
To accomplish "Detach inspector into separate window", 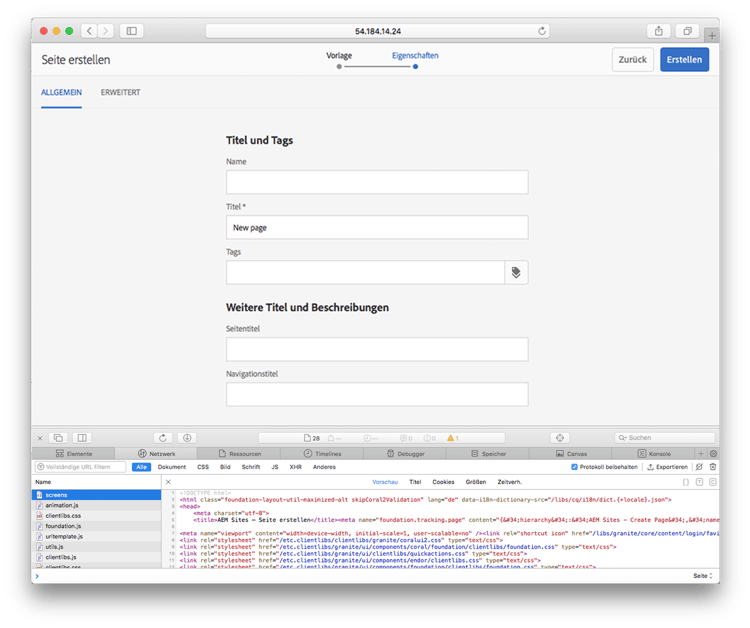I will [58, 438].
